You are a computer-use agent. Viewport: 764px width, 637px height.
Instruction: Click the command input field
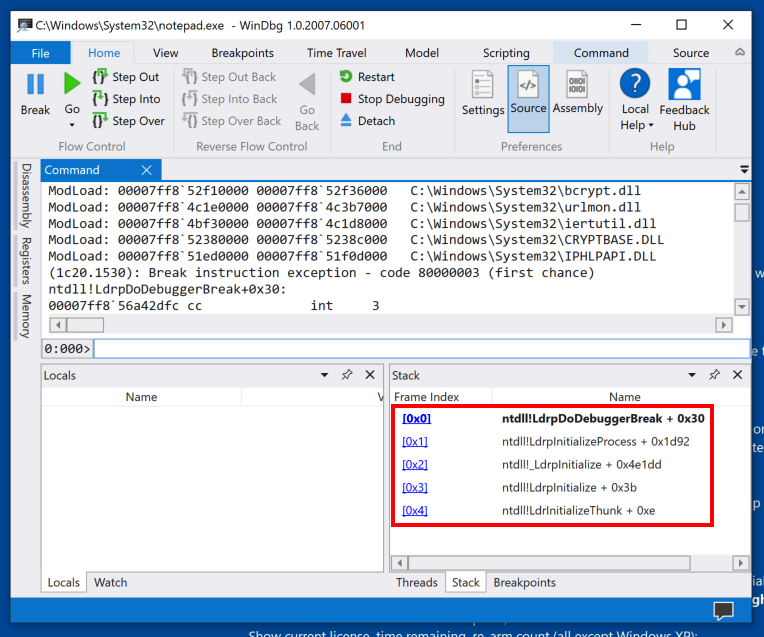pyautogui.click(x=421, y=349)
